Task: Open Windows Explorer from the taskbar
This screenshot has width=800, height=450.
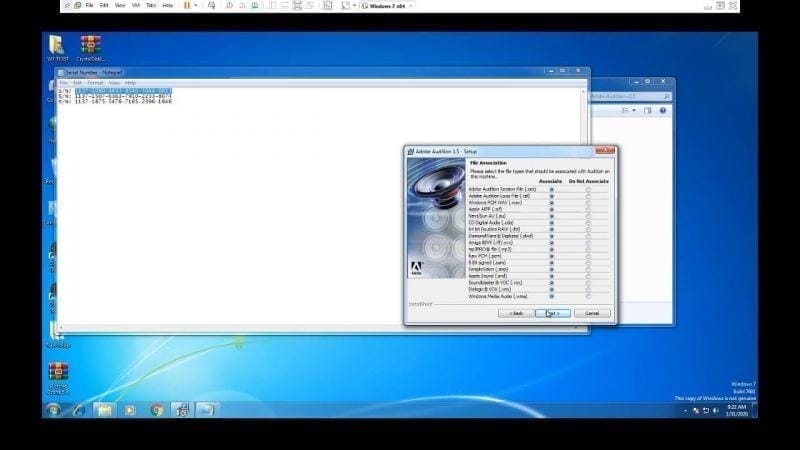Action: pos(105,410)
